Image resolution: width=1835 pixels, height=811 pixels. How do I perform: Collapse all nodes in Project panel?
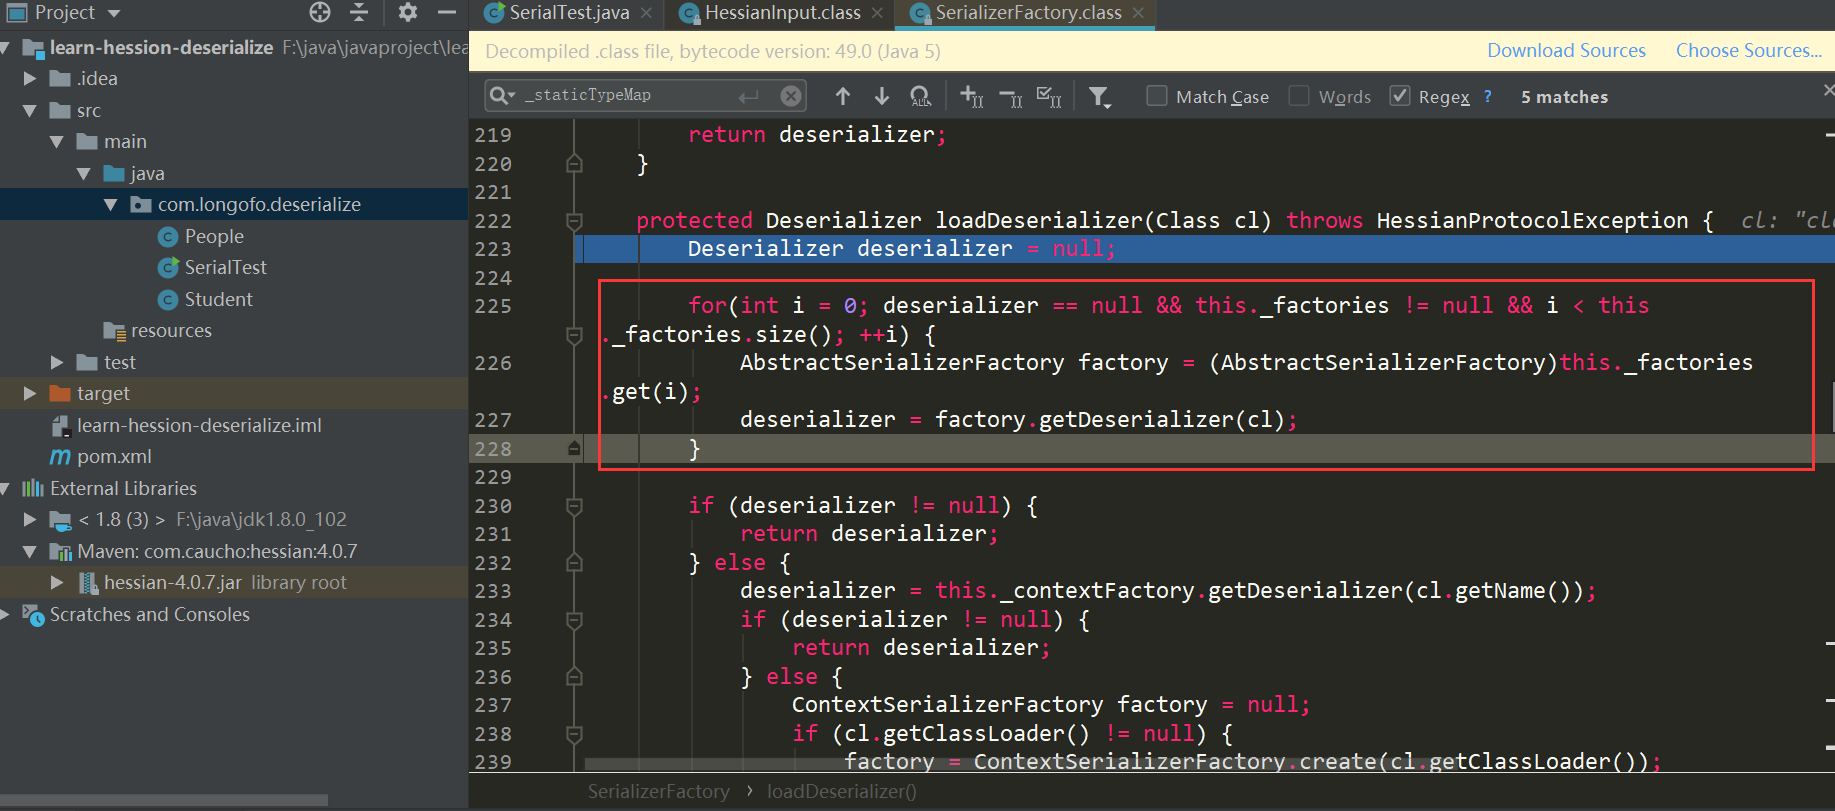(359, 12)
